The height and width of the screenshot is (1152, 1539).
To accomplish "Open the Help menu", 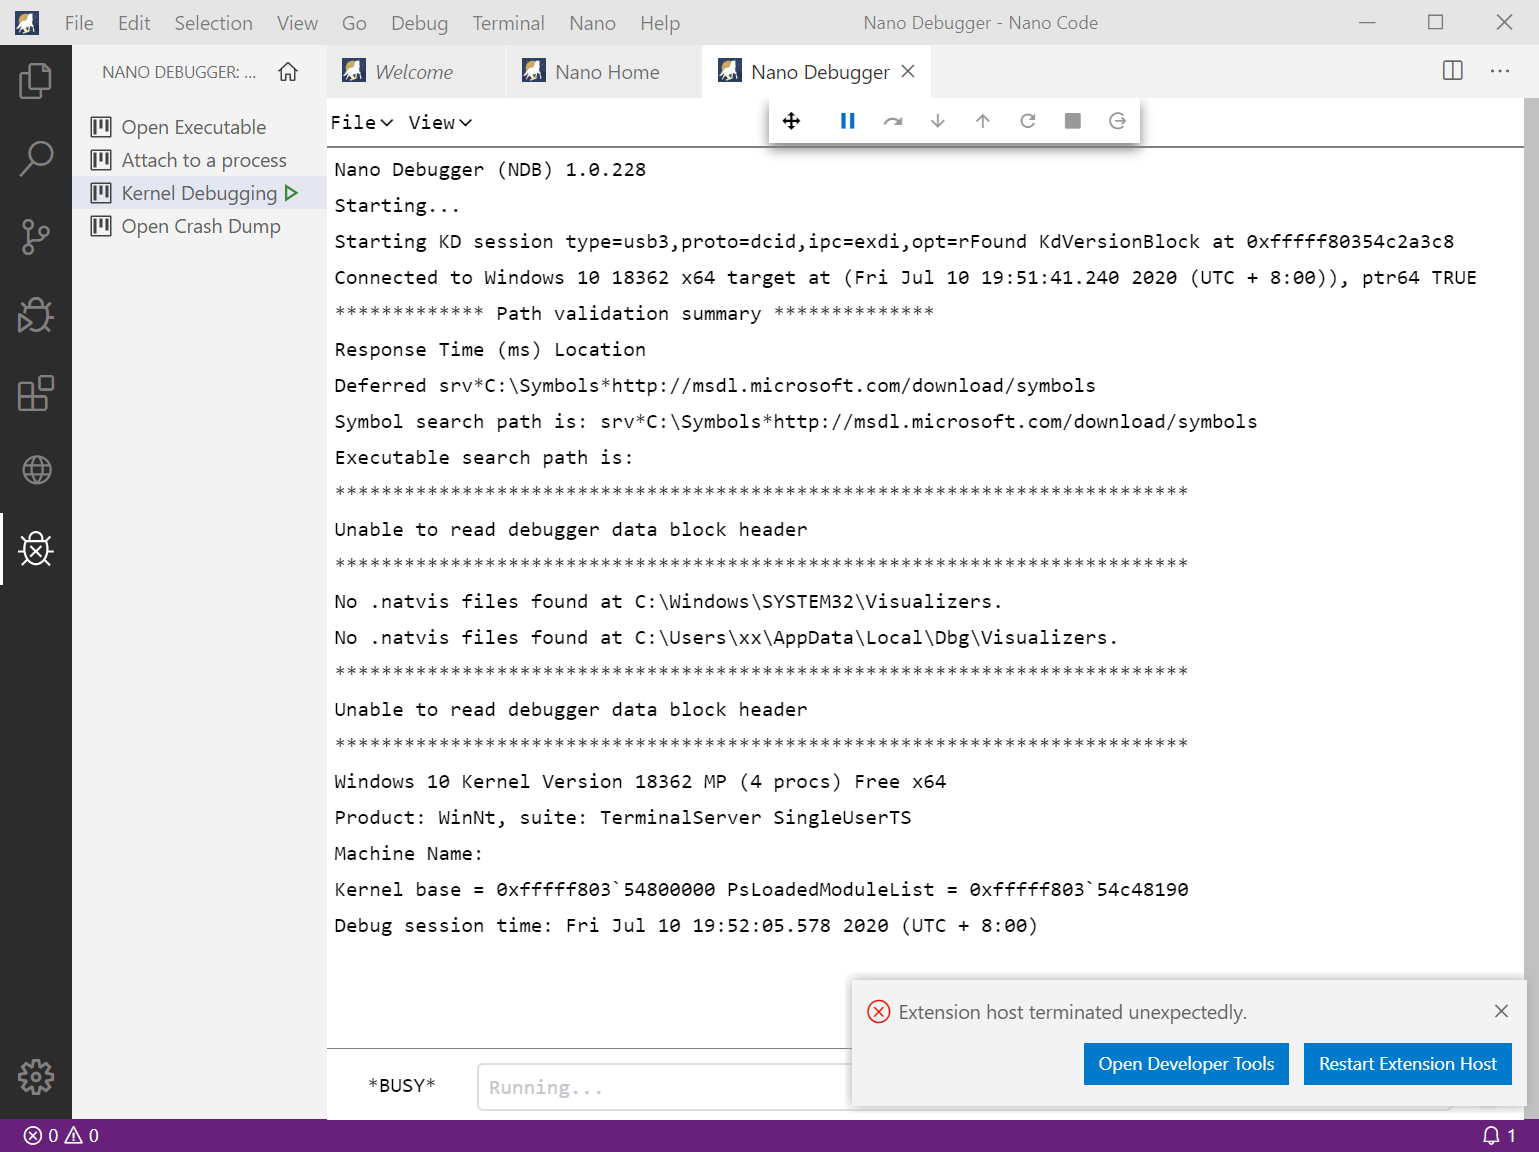I will click(660, 23).
